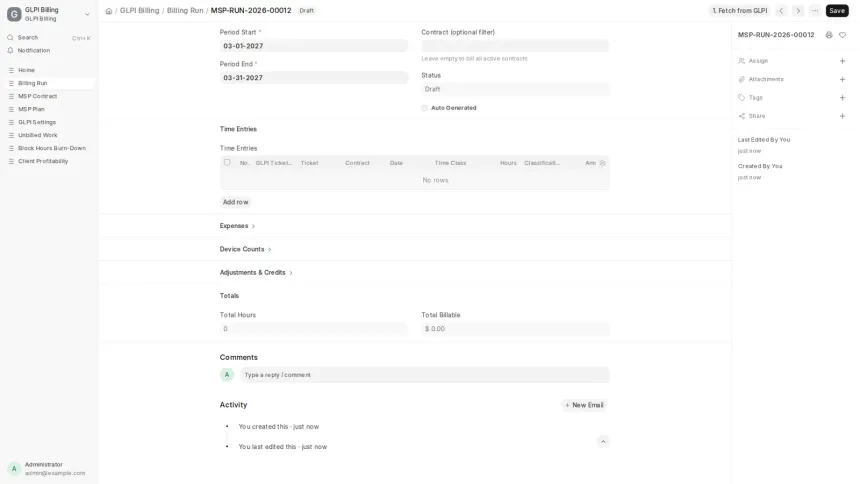This screenshot has height=484, width=860.
Task: Open the three-dots more menu
Action: 815,10
